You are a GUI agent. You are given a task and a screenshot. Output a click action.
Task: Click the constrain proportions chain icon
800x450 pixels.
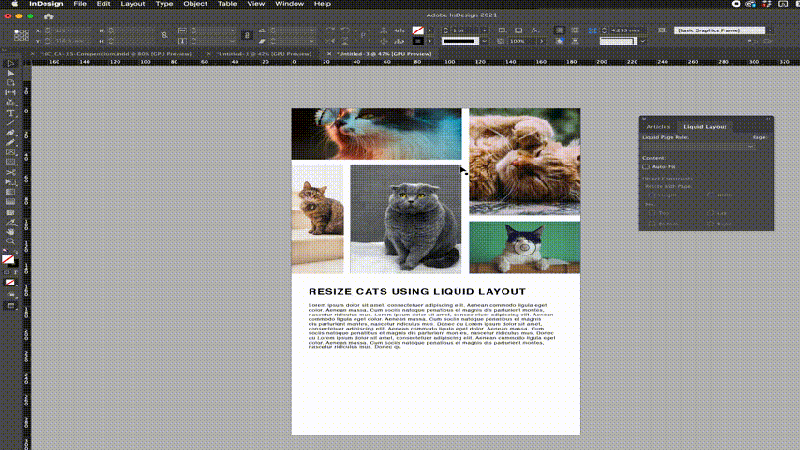(x=164, y=35)
